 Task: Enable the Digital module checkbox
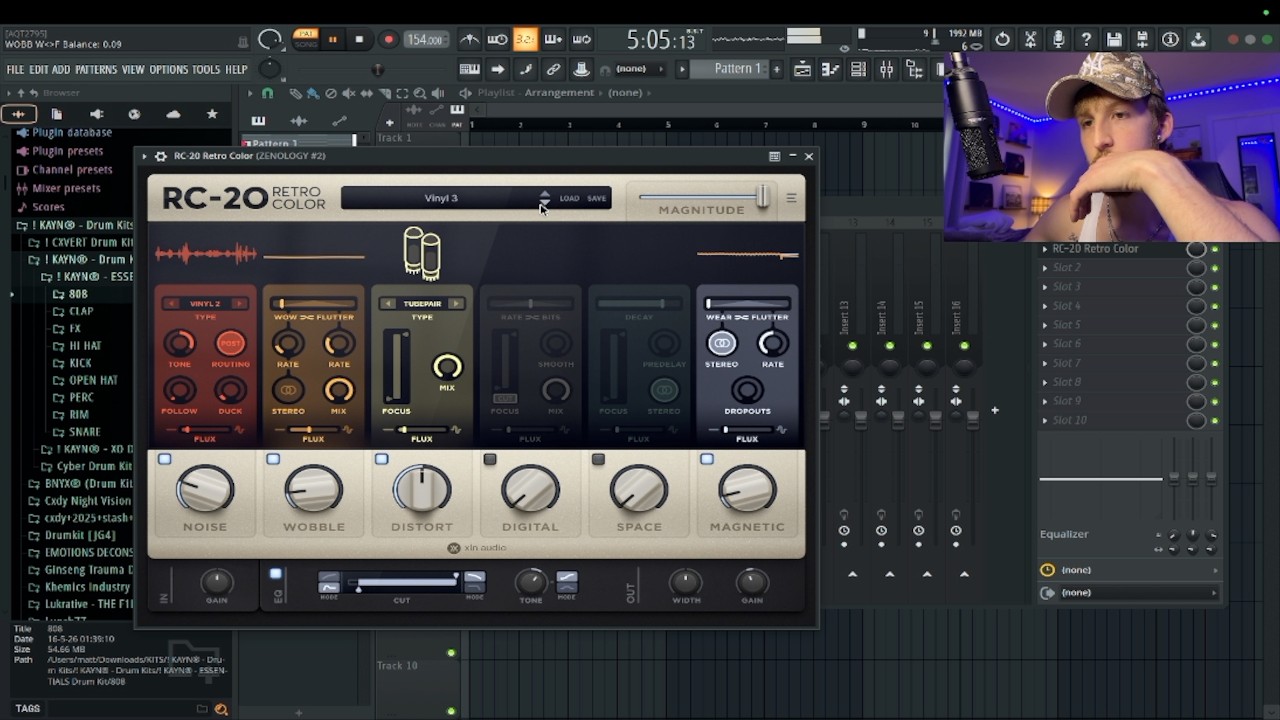[x=490, y=459]
